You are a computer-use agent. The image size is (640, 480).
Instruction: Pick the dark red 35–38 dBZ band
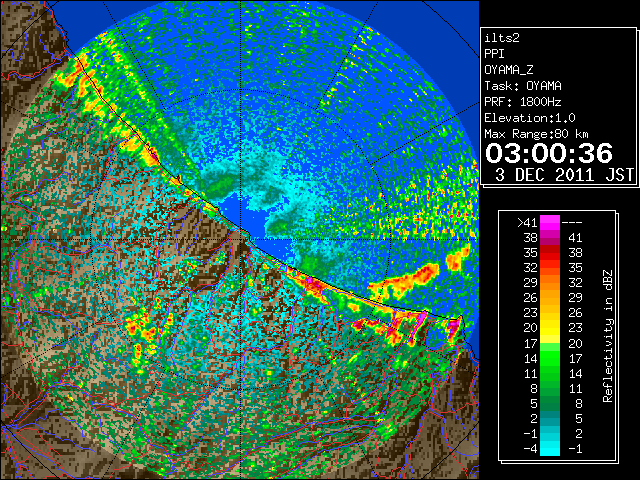pos(550,253)
